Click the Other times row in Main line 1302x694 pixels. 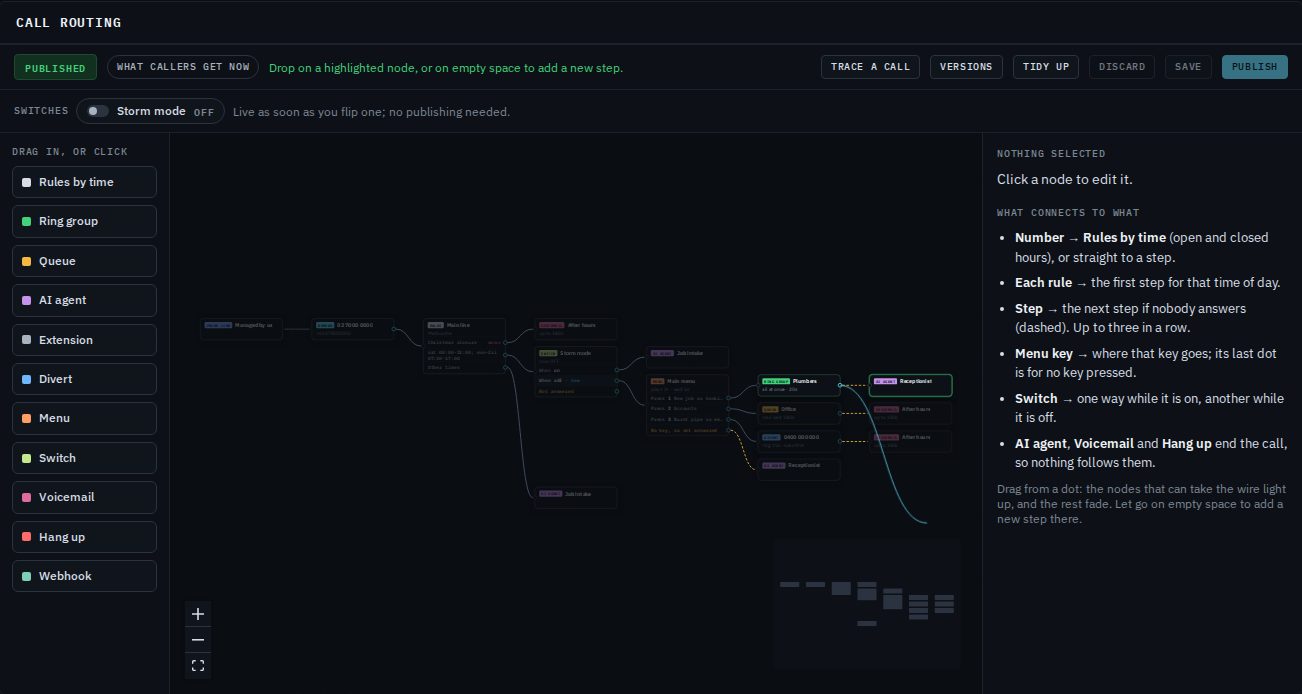[x=464, y=367]
